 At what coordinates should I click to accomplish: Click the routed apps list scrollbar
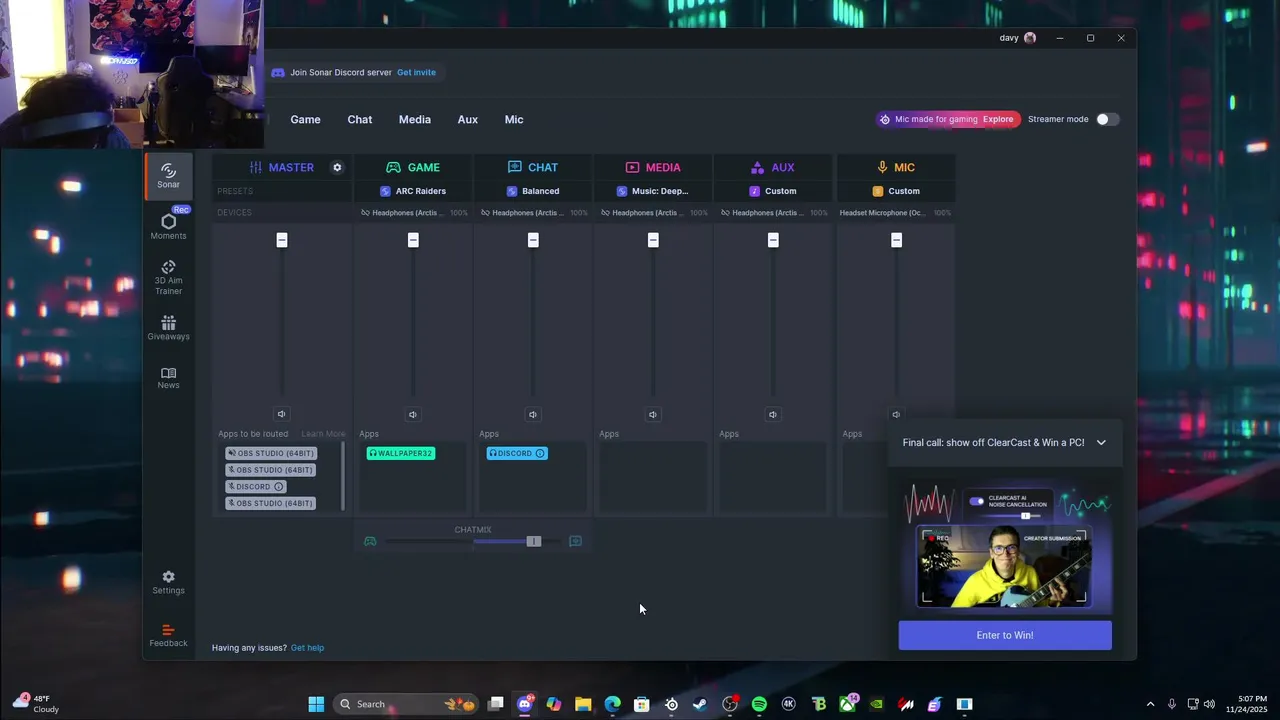[x=344, y=476]
